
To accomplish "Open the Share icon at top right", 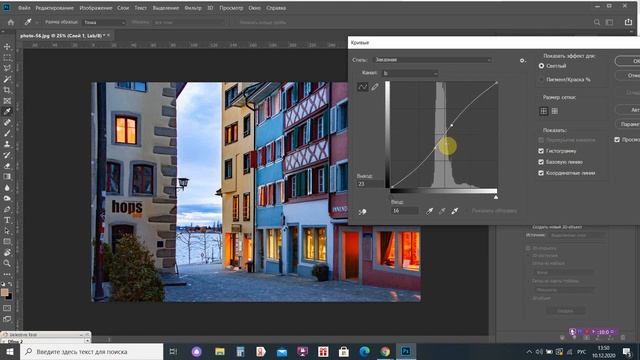I will [628, 22].
